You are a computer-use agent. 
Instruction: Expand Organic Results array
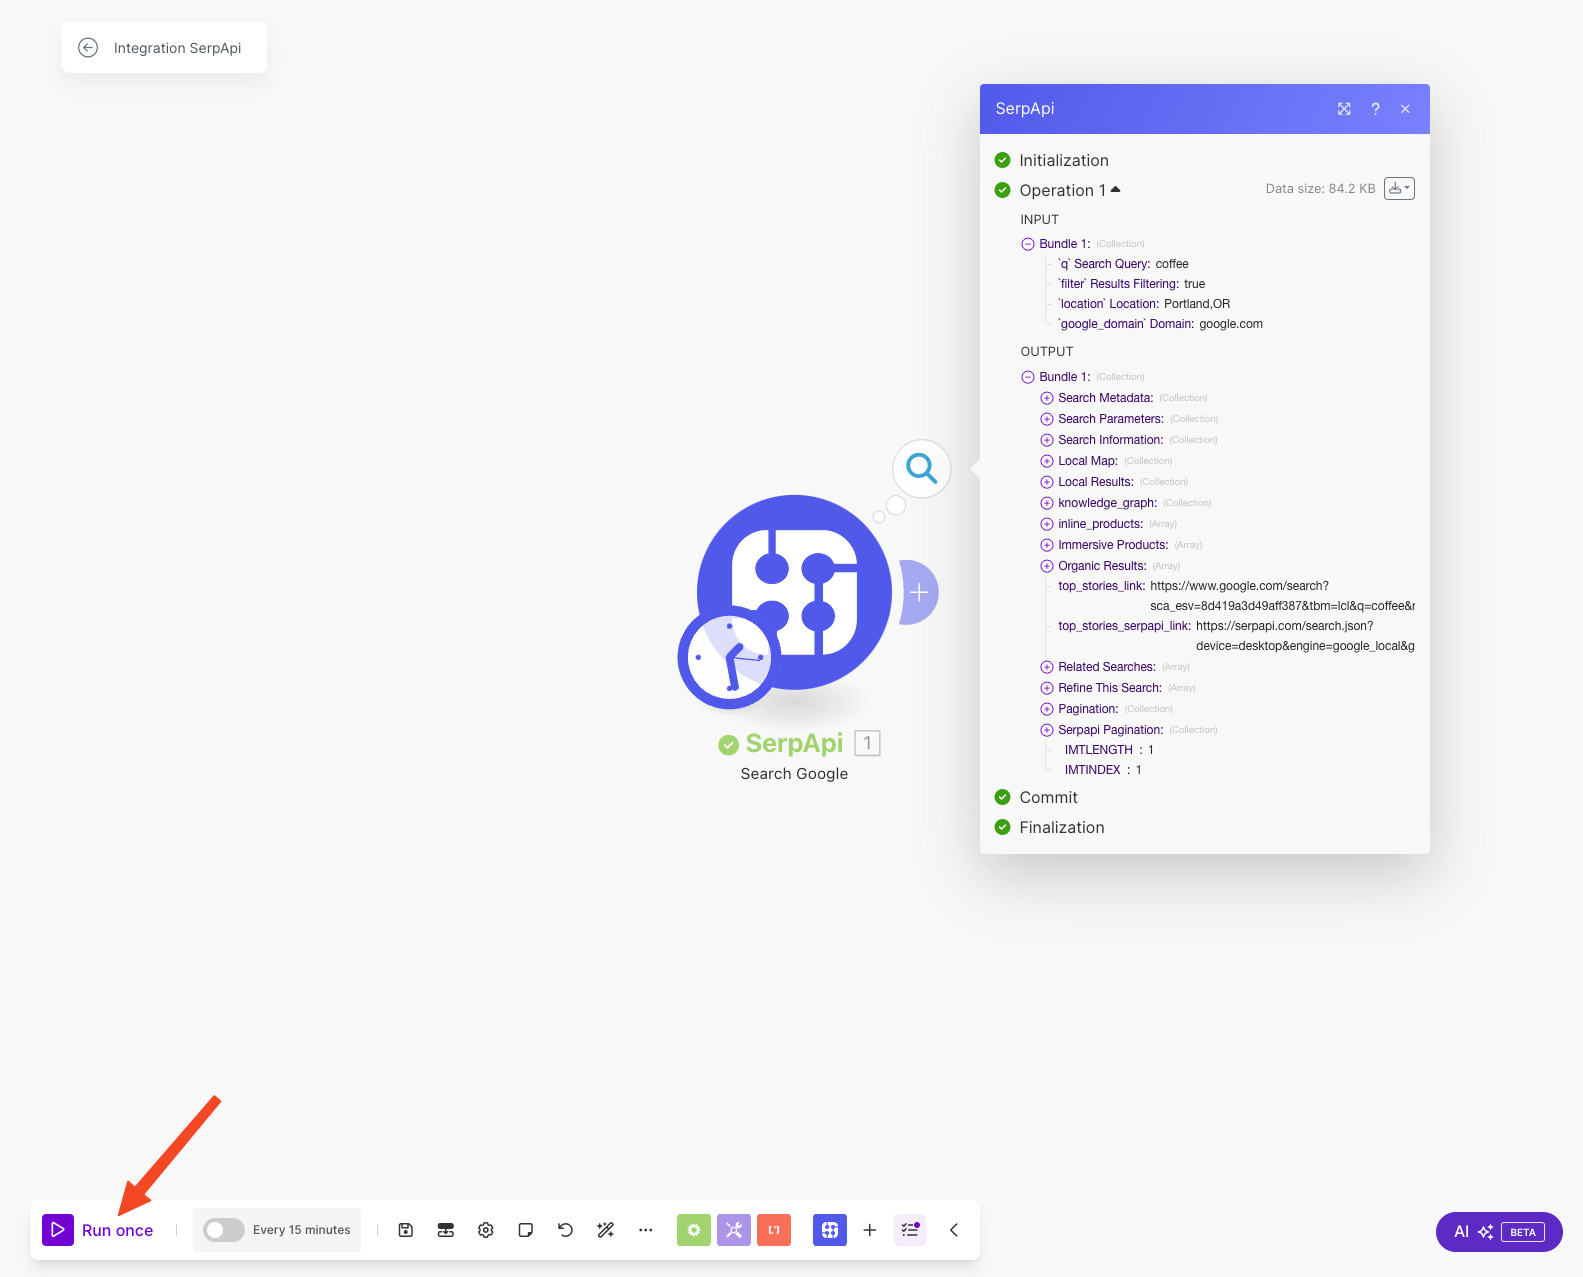(1047, 566)
